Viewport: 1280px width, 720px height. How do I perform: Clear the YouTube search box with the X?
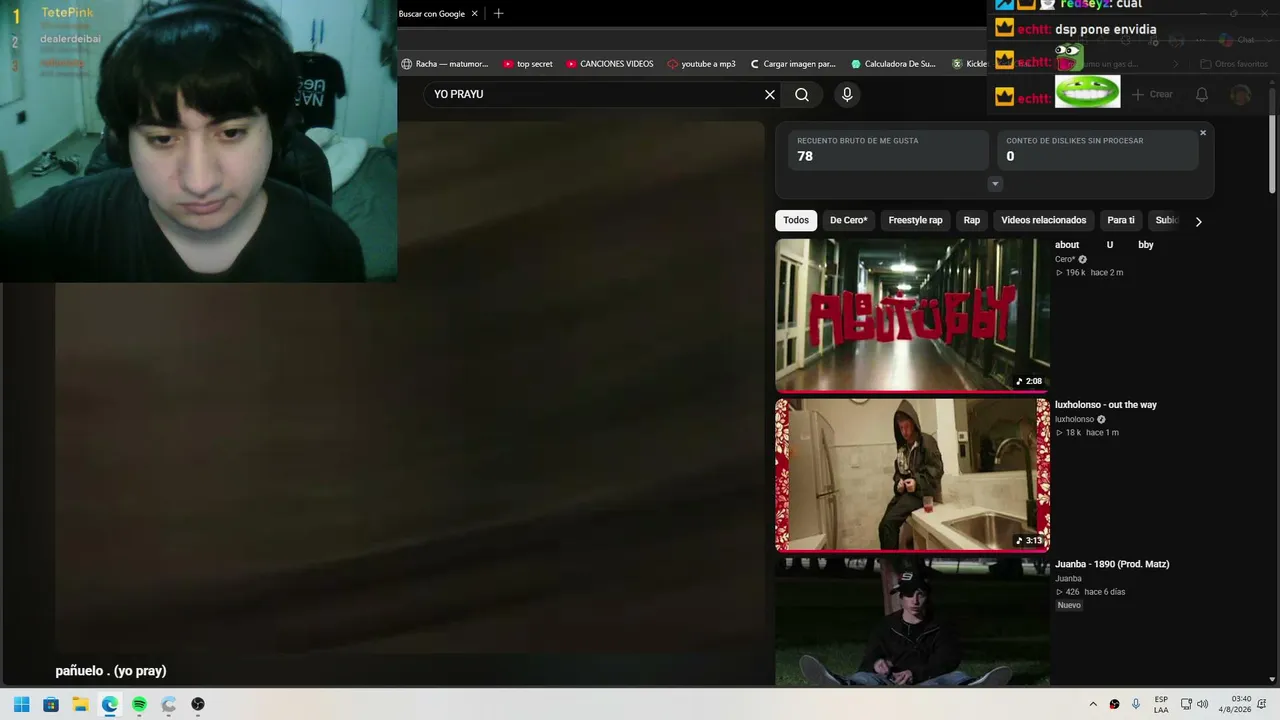(x=770, y=95)
